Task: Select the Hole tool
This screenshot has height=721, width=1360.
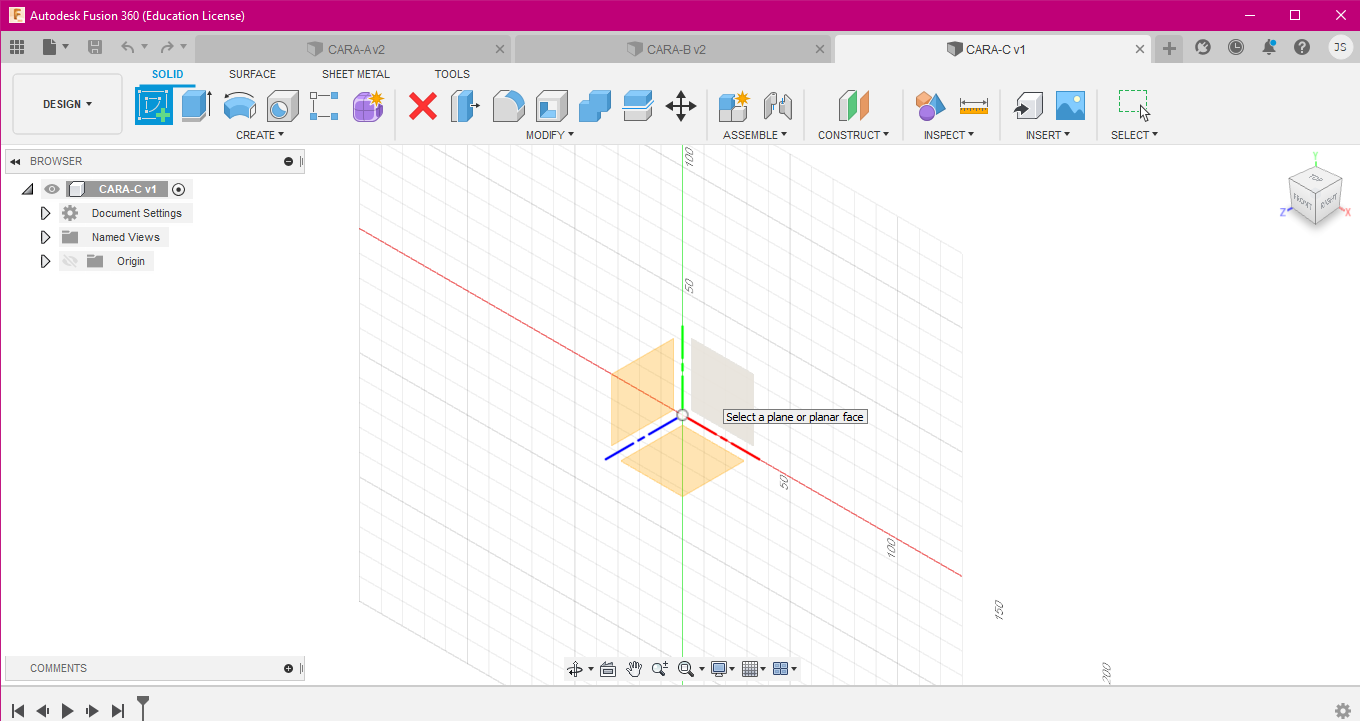Action: (x=282, y=105)
